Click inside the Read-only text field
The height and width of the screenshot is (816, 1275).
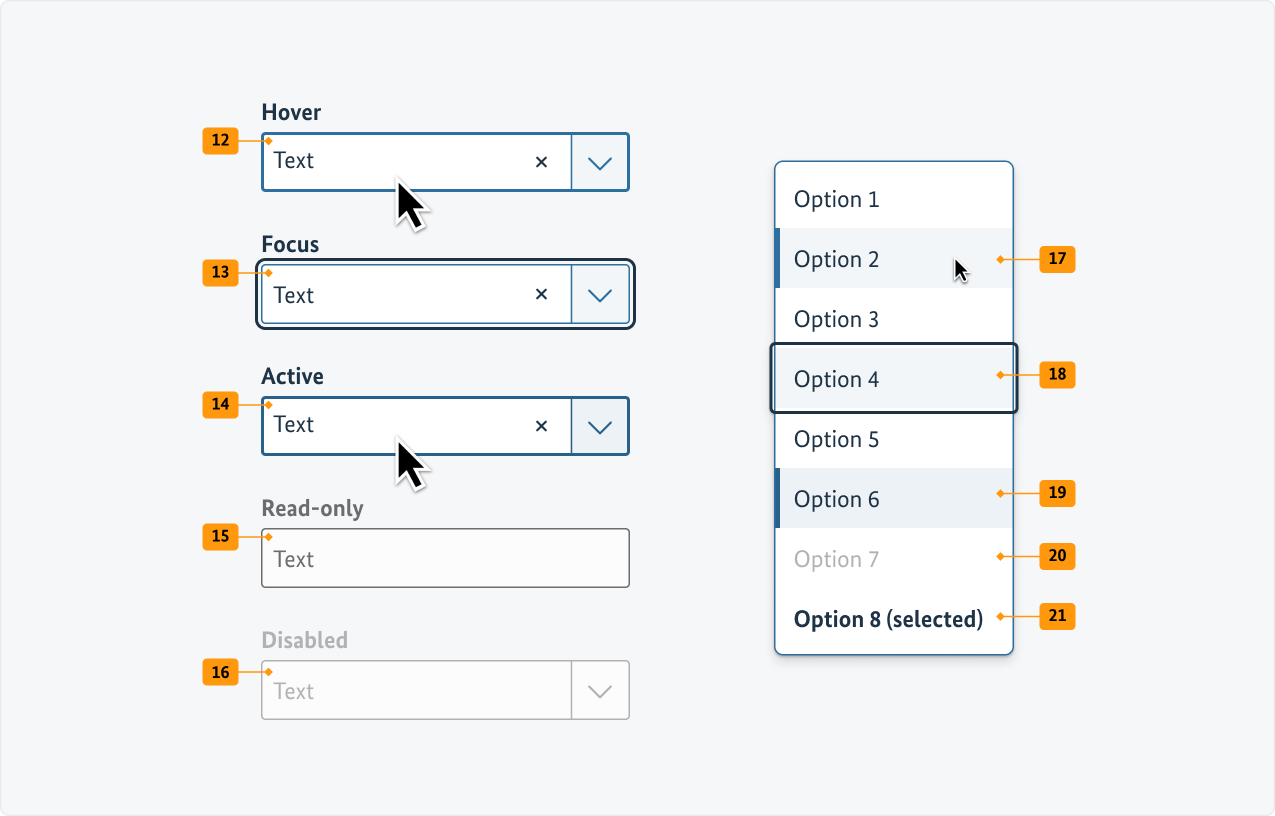tap(445, 558)
